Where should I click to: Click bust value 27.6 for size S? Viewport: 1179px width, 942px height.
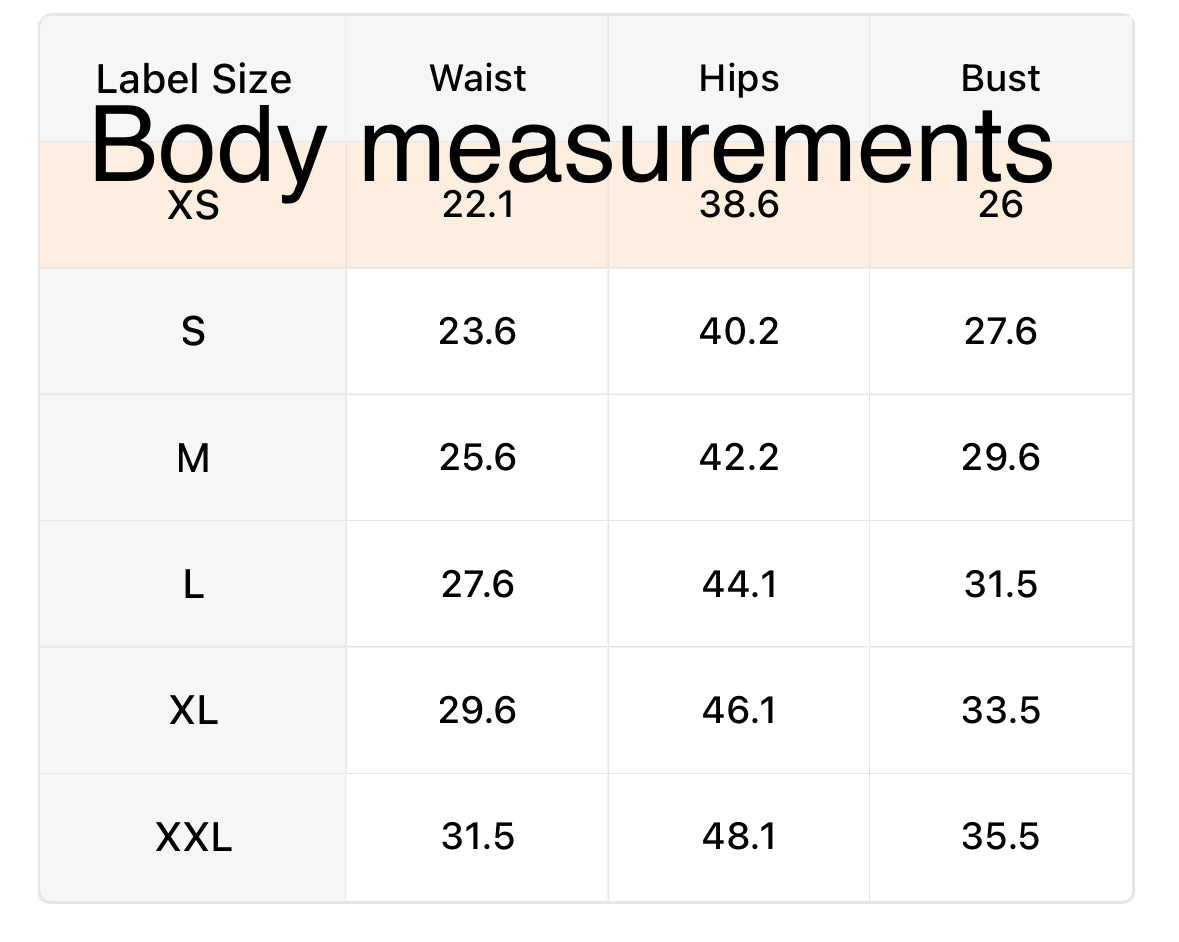(x=1000, y=331)
